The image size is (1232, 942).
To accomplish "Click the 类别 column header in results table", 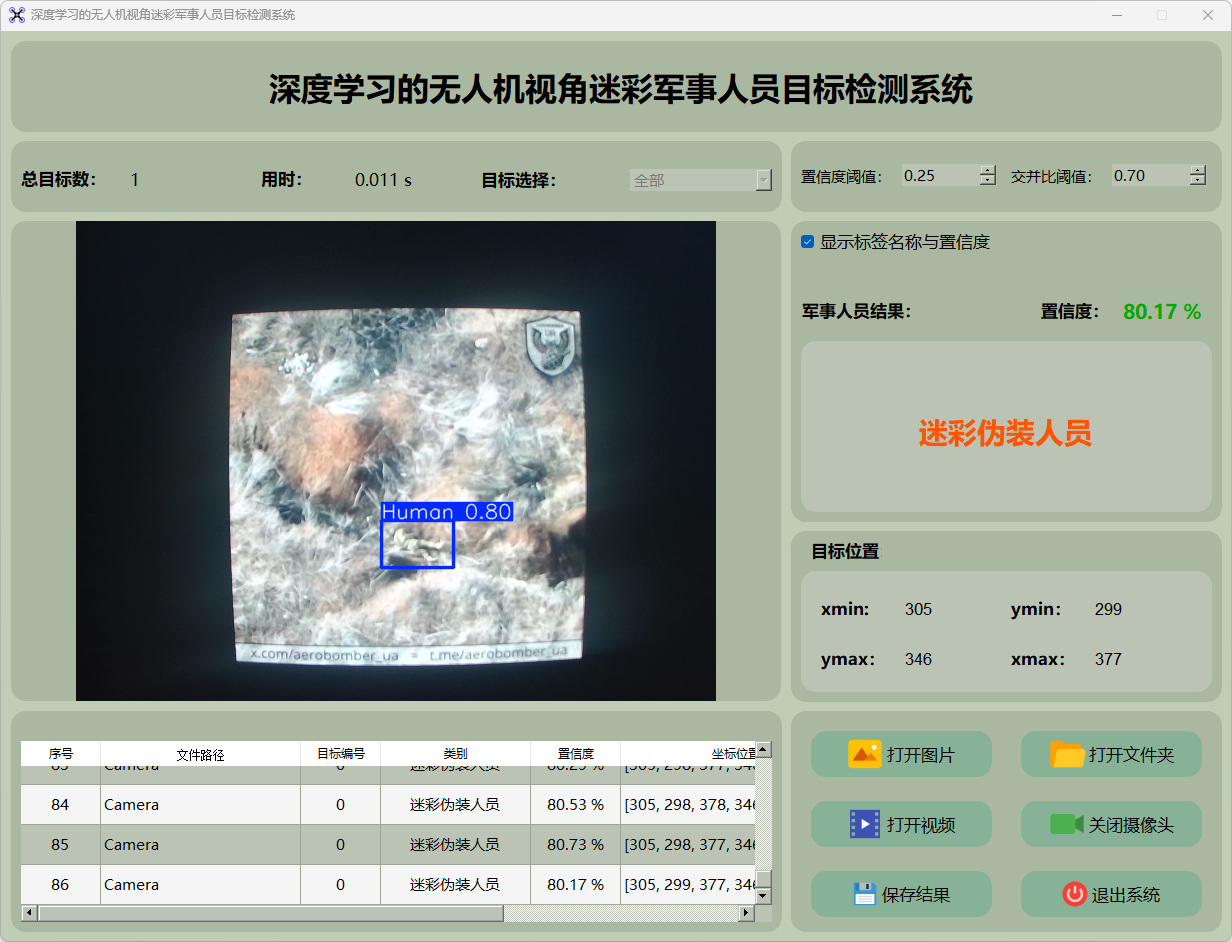I will click(455, 754).
